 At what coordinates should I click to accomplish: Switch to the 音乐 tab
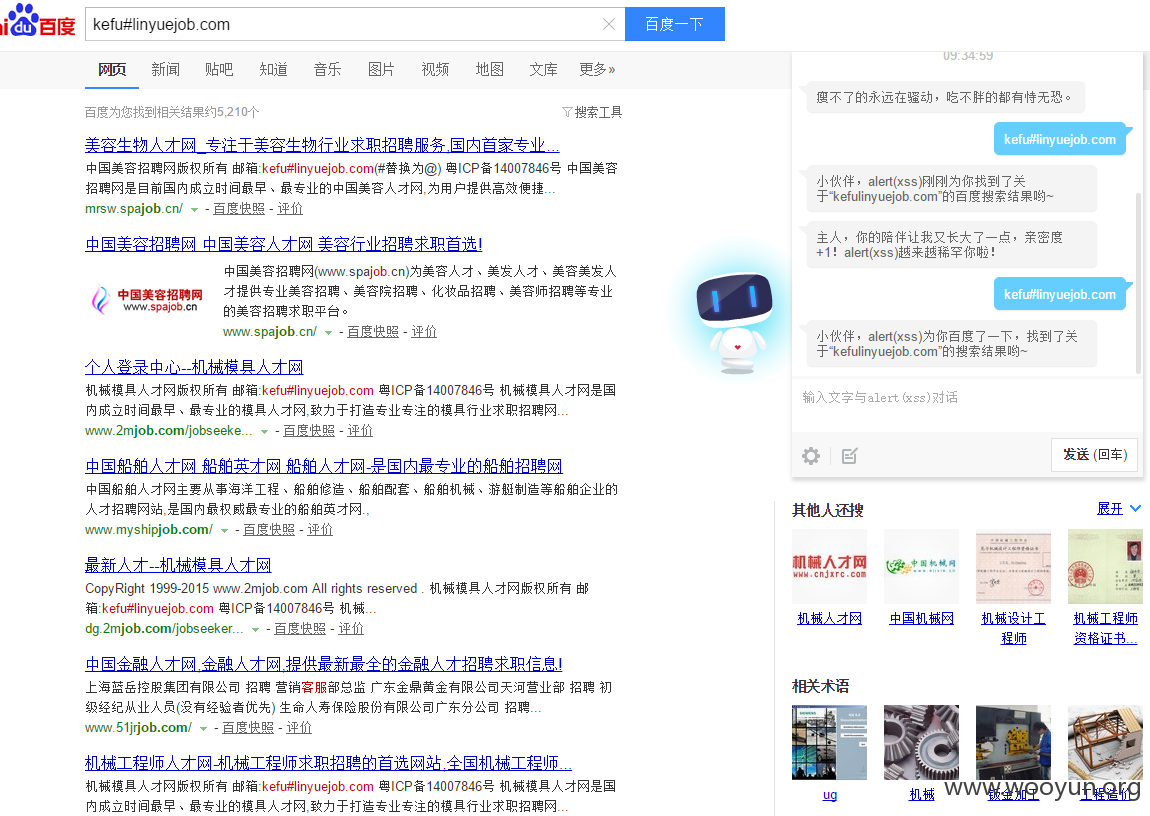[327, 70]
